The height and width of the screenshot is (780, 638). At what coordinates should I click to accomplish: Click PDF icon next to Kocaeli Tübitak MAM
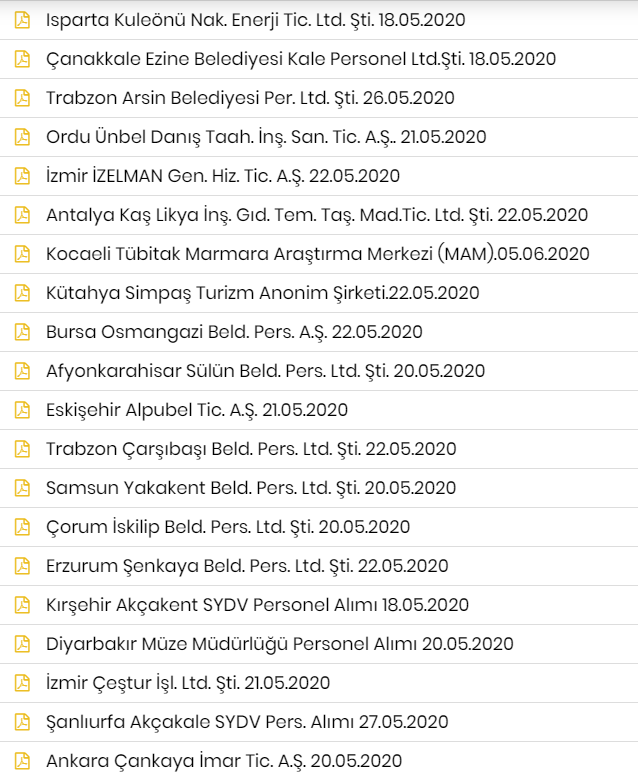22,254
